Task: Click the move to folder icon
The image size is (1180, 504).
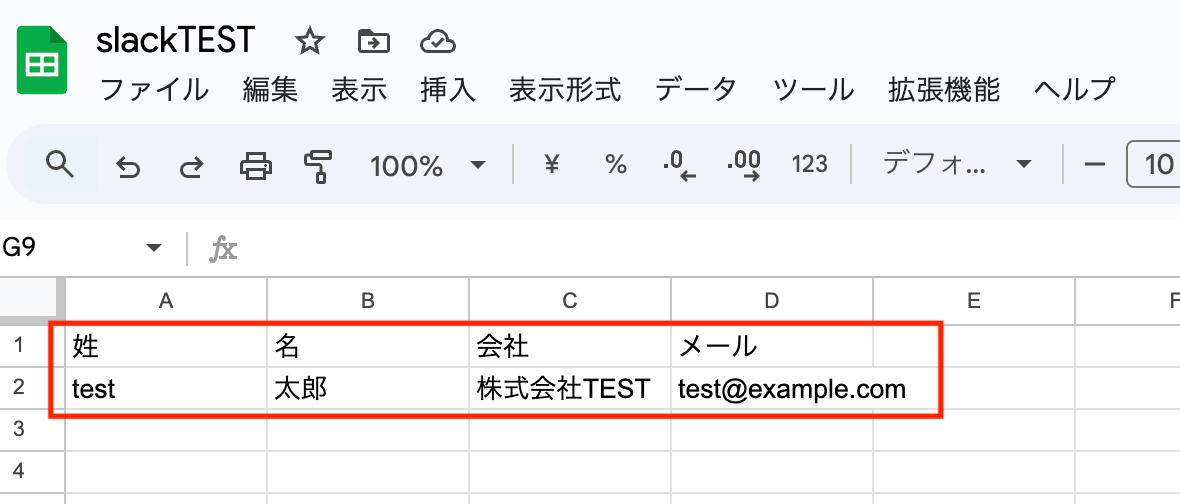Action: tap(373, 42)
